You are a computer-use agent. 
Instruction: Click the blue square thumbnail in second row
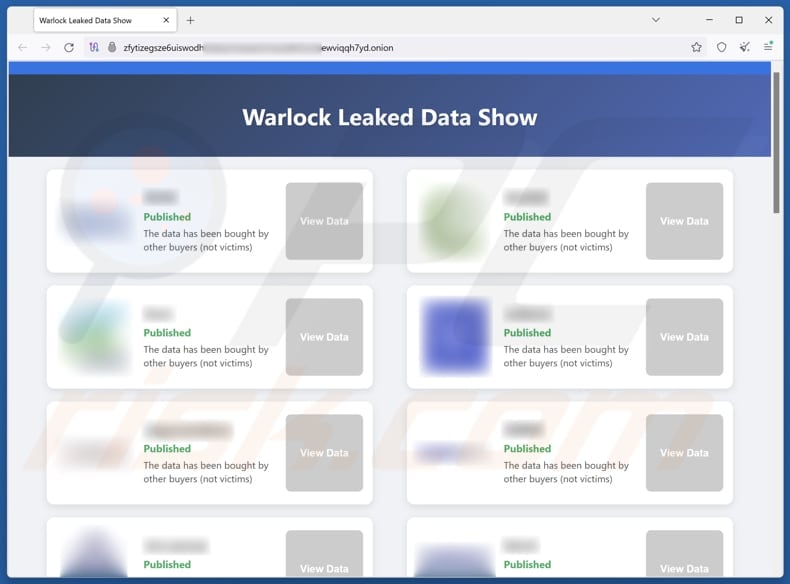(x=456, y=336)
